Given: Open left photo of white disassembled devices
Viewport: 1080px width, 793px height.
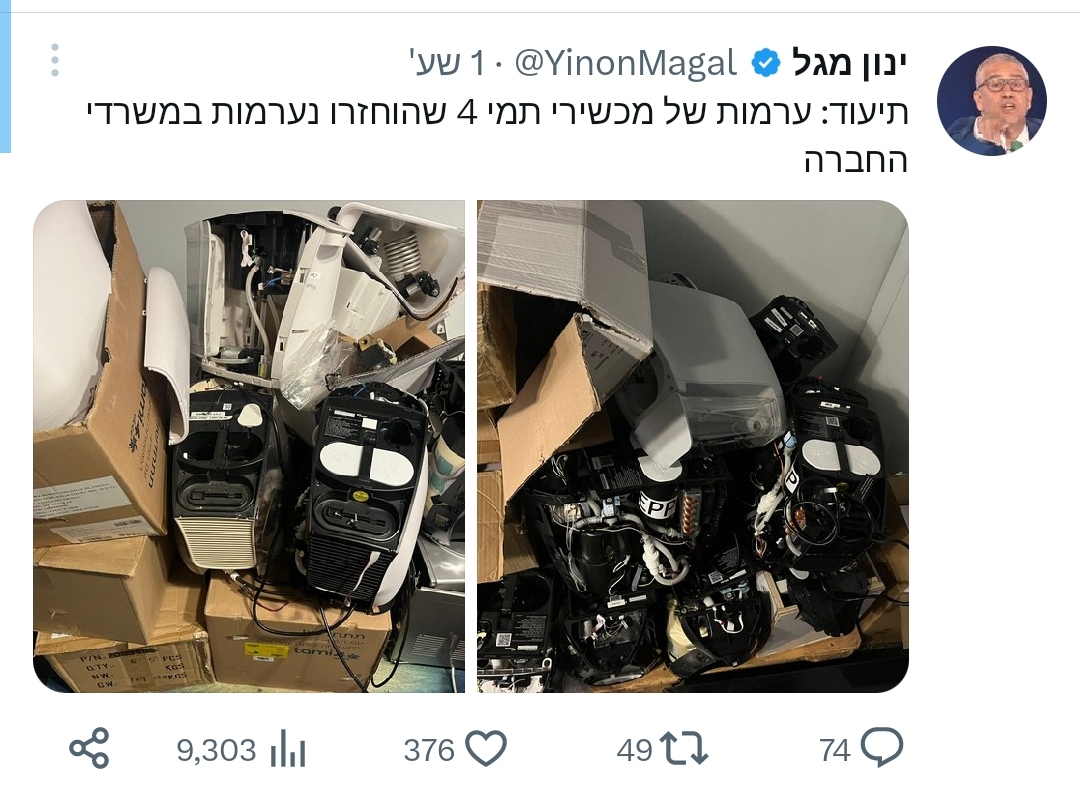Looking at the screenshot, I should point(249,446).
